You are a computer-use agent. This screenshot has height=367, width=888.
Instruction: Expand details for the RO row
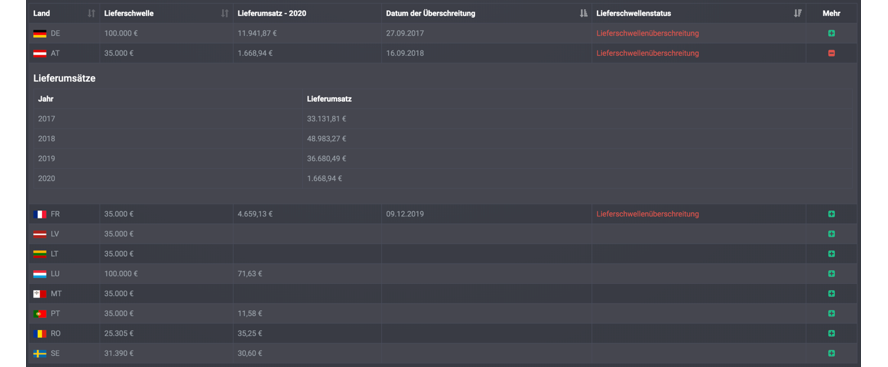click(831, 334)
